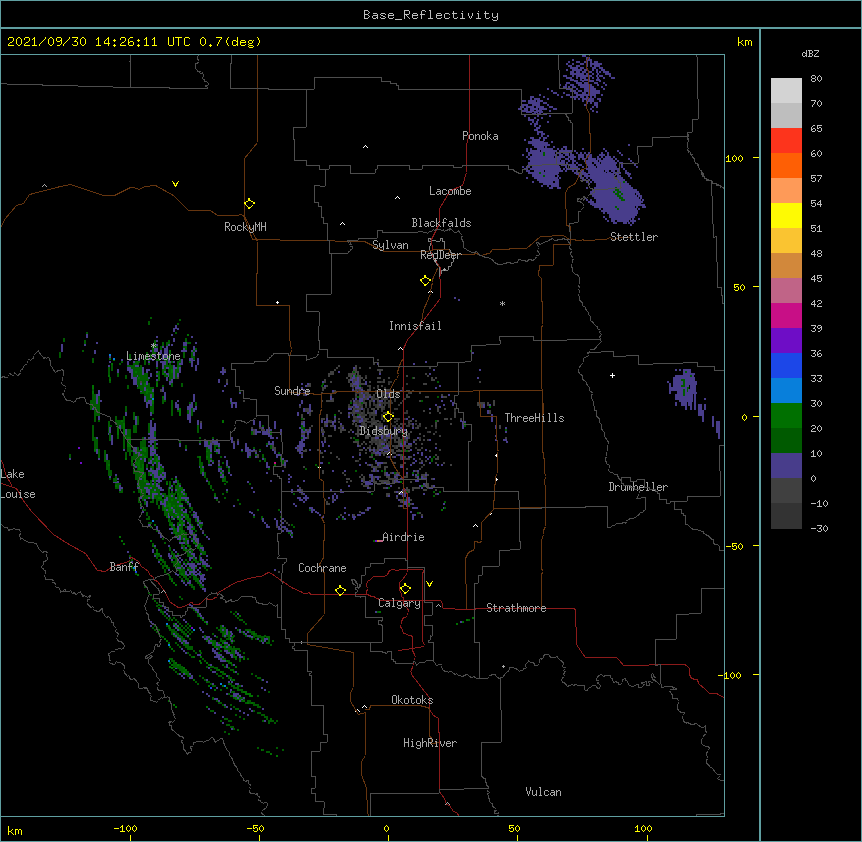Click the ThreeHills town label
Viewport: 862px width, 842px height.
pos(534,418)
